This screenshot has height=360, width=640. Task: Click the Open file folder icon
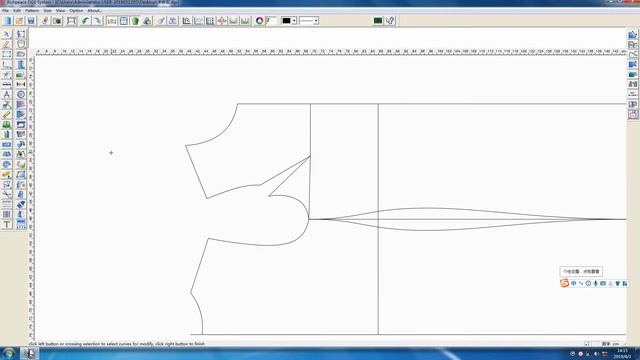tap(19, 20)
